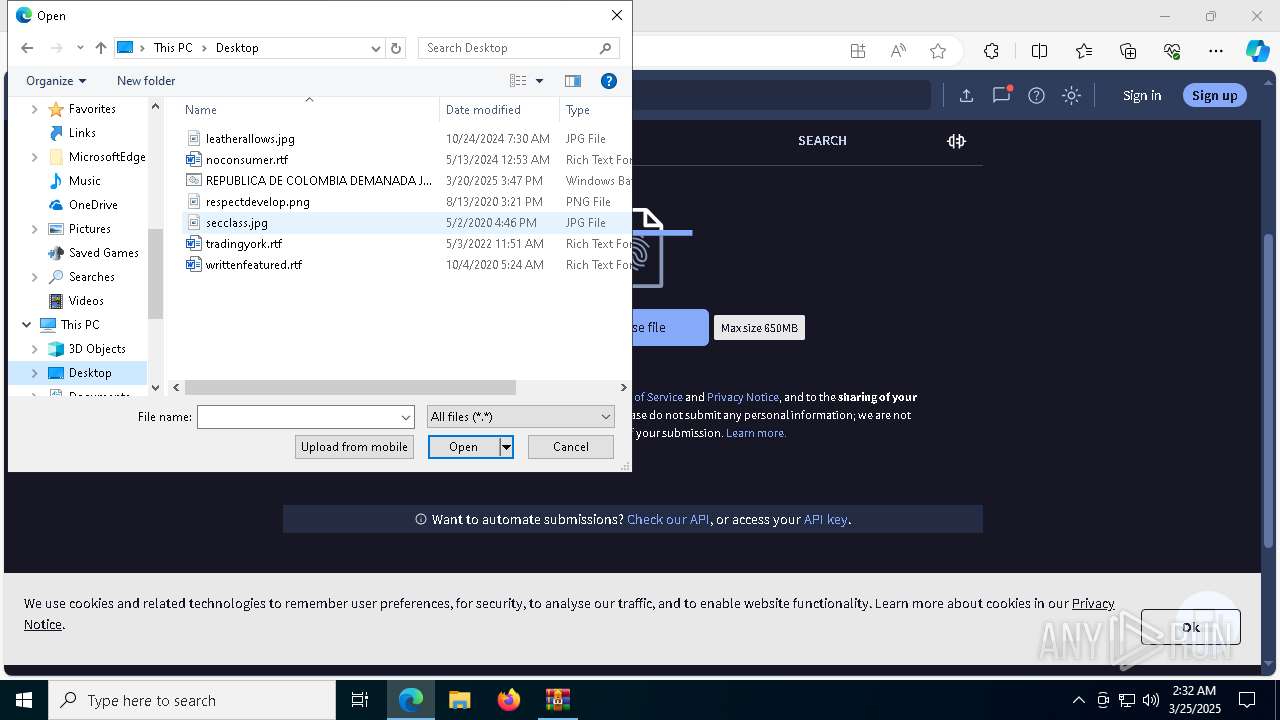Toggle Edge split screen icon
1280x720 pixels.
click(x=1039, y=51)
